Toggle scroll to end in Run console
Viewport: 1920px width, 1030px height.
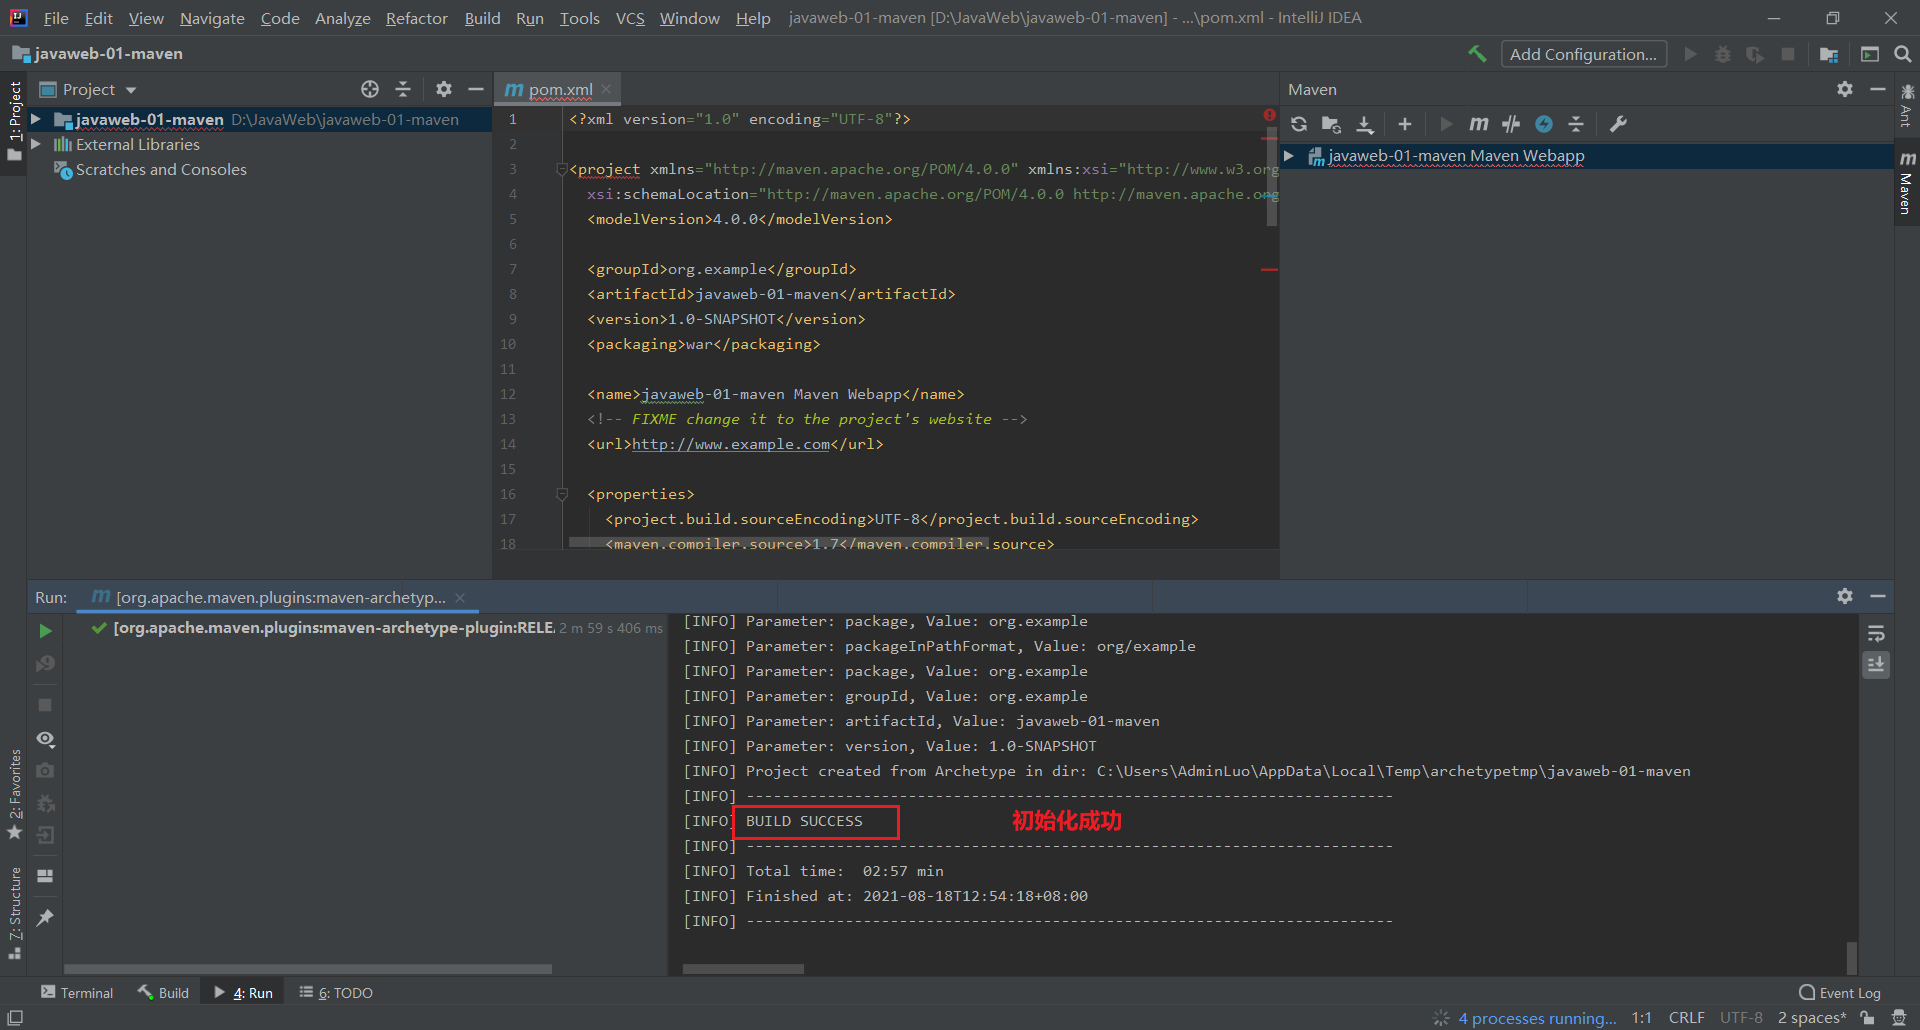pyautogui.click(x=1876, y=665)
